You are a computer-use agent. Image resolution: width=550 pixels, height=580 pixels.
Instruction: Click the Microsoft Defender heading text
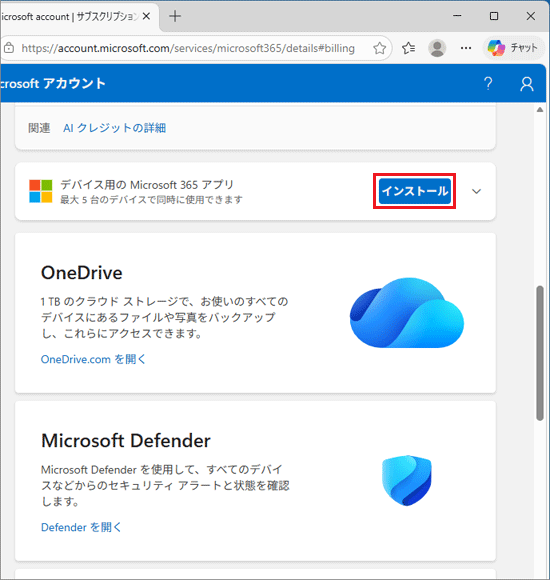tap(126, 441)
